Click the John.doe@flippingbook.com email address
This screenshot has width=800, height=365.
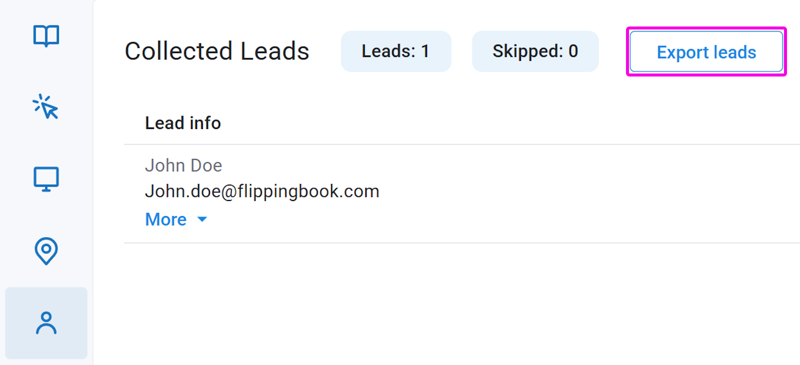[262, 191]
